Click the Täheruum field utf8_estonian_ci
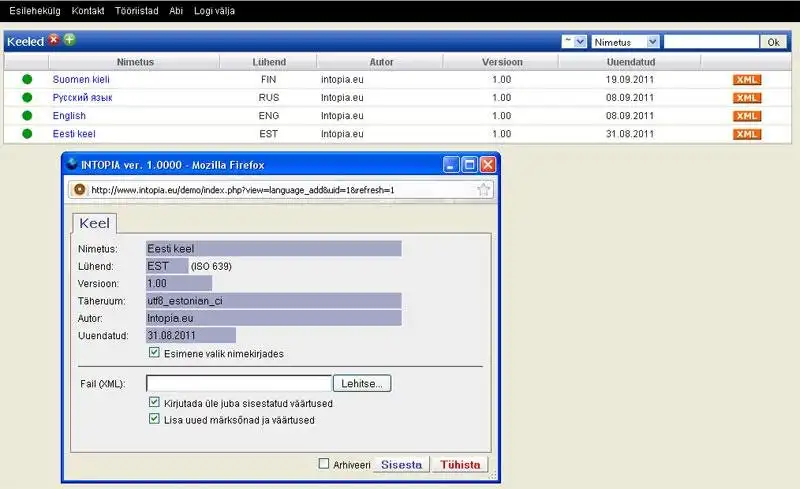 [273, 301]
